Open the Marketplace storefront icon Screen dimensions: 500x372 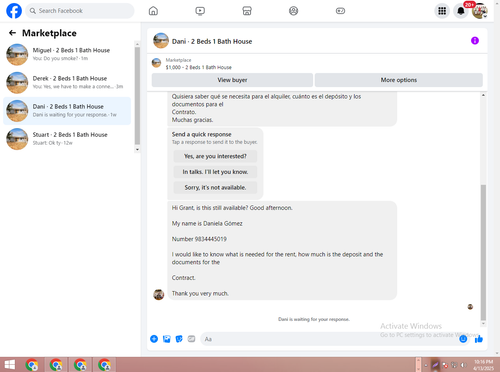[x=247, y=11]
